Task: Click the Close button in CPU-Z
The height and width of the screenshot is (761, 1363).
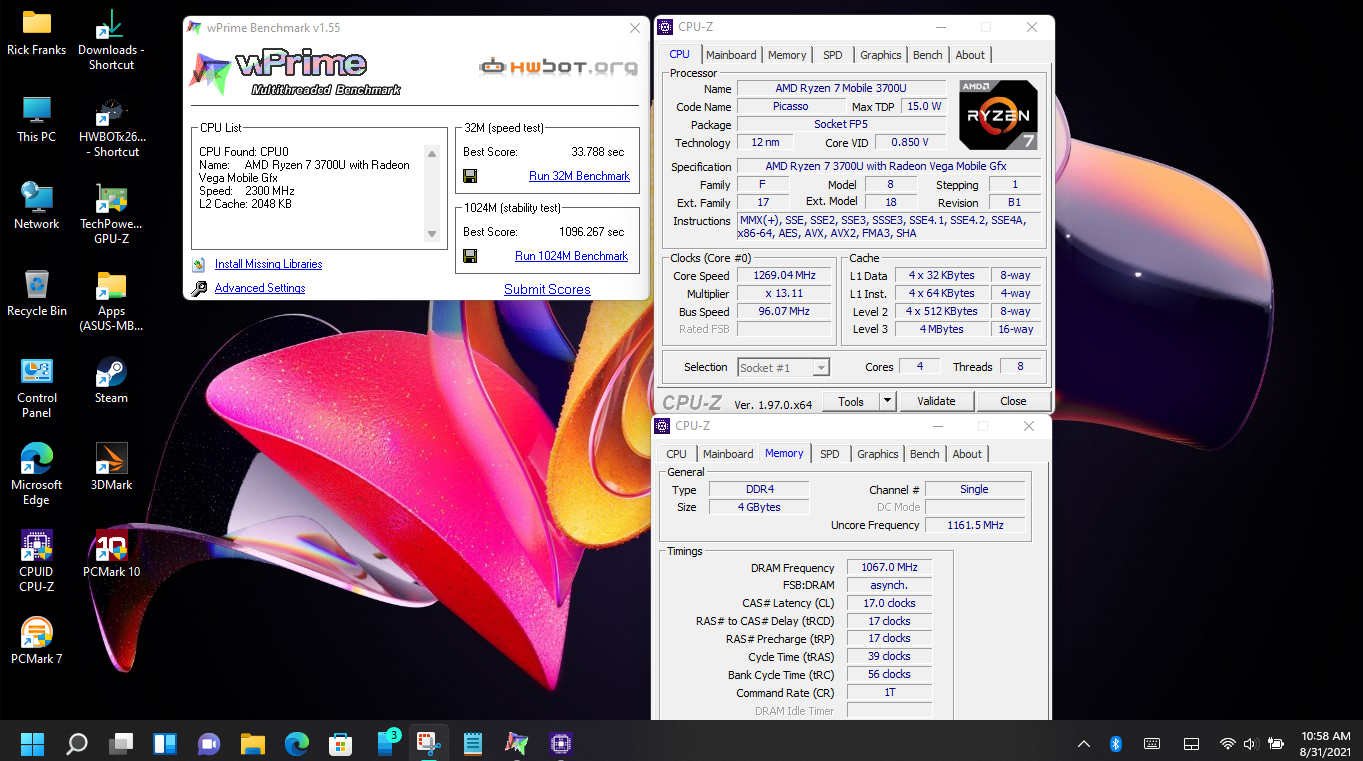Action: (x=1013, y=401)
